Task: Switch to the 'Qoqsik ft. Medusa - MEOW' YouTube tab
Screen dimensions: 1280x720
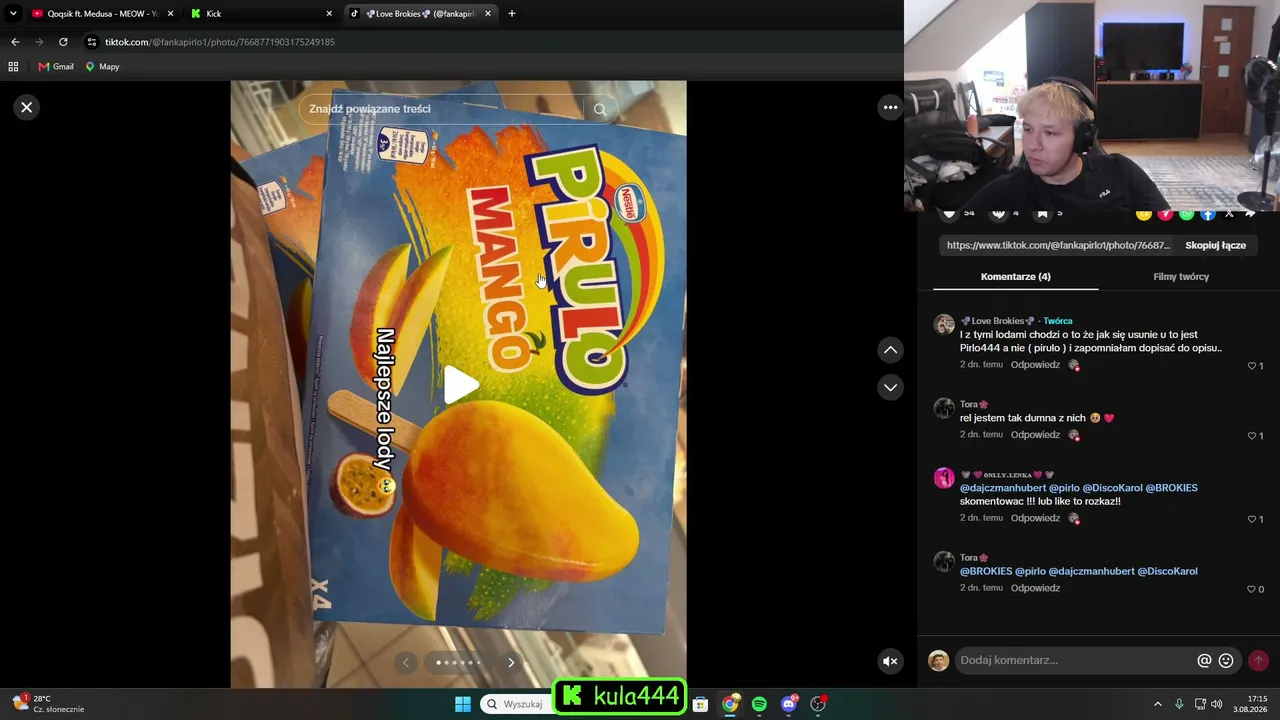Action: coord(102,14)
